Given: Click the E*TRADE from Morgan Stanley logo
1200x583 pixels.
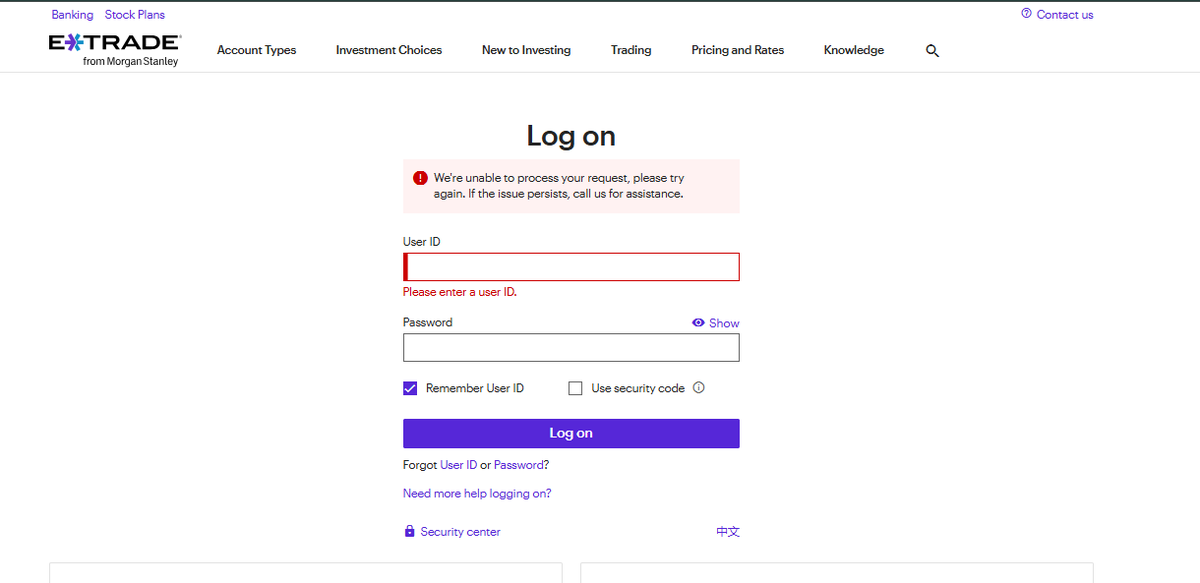Looking at the screenshot, I should [114, 50].
